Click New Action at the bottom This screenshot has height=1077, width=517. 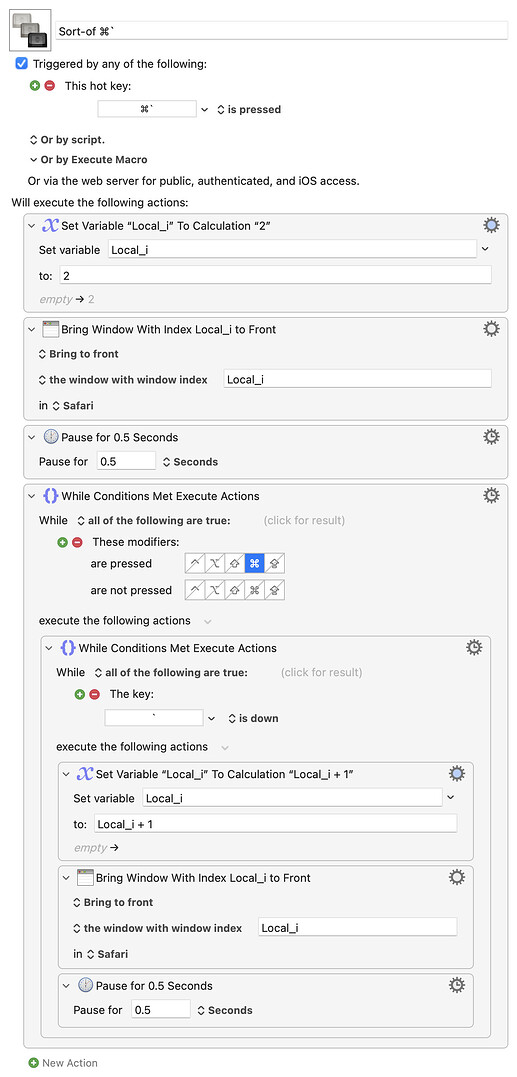click(63, 1063)
